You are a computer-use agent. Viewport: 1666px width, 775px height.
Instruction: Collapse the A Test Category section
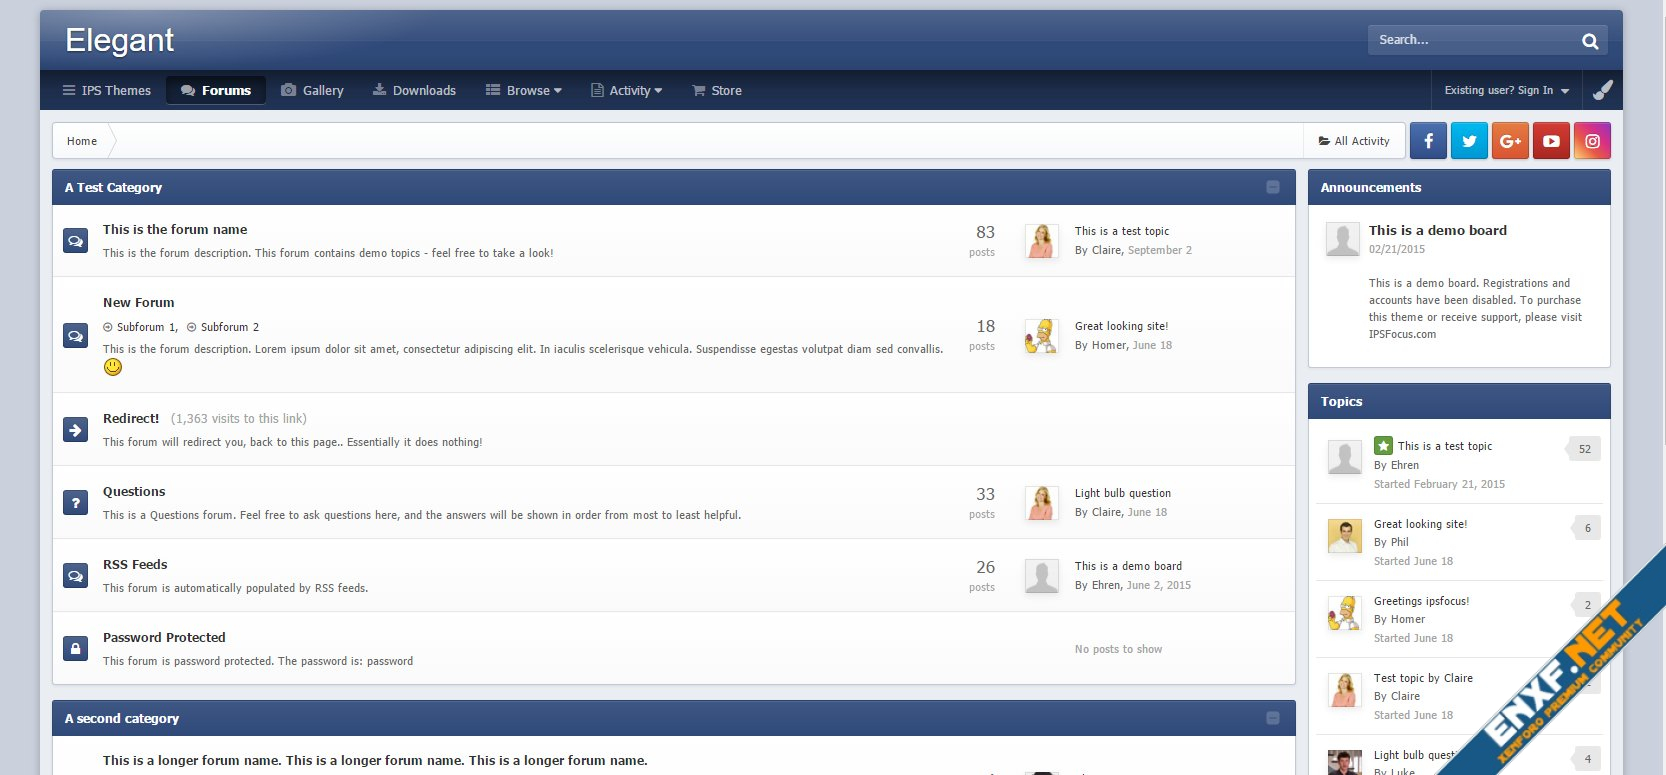[x=1272, y=187]
